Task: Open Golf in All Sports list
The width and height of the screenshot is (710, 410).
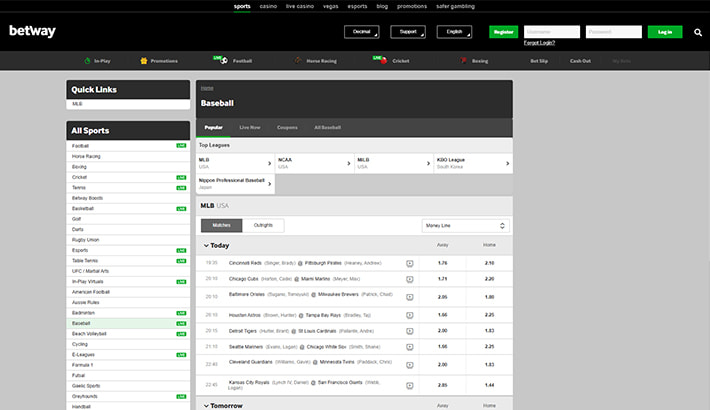Action: pyautogui.click(x=128, y=219)
